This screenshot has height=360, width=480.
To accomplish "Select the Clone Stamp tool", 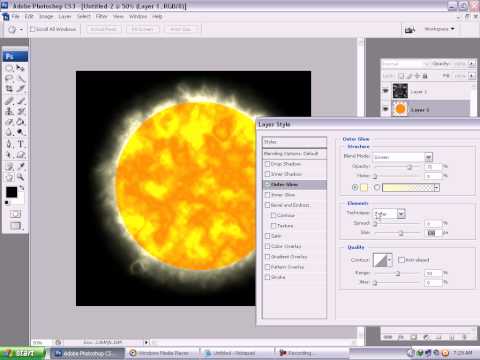I will click(9, 111).
